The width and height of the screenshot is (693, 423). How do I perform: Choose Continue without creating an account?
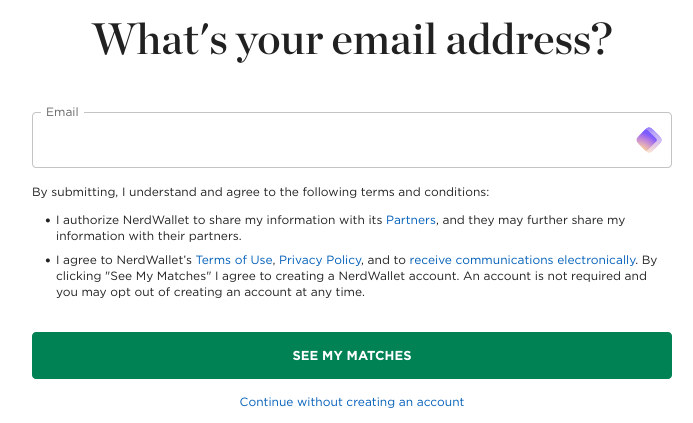point(352,402)
